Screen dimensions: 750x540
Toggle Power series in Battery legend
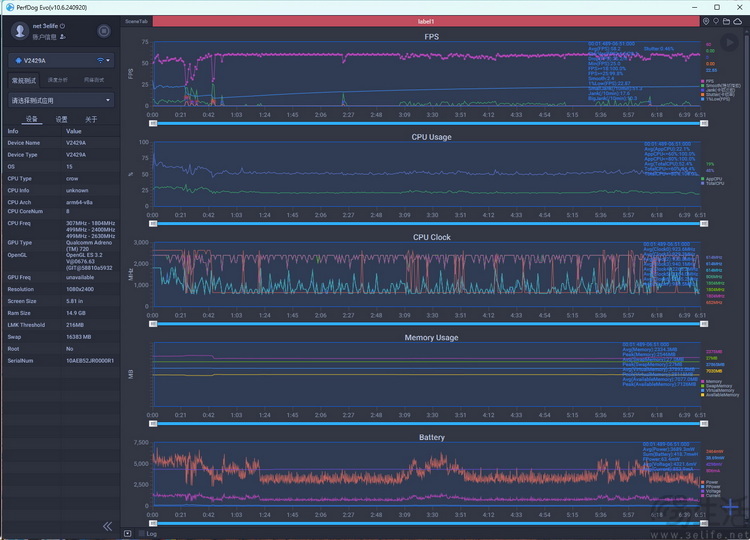click(x=710, y=482)
